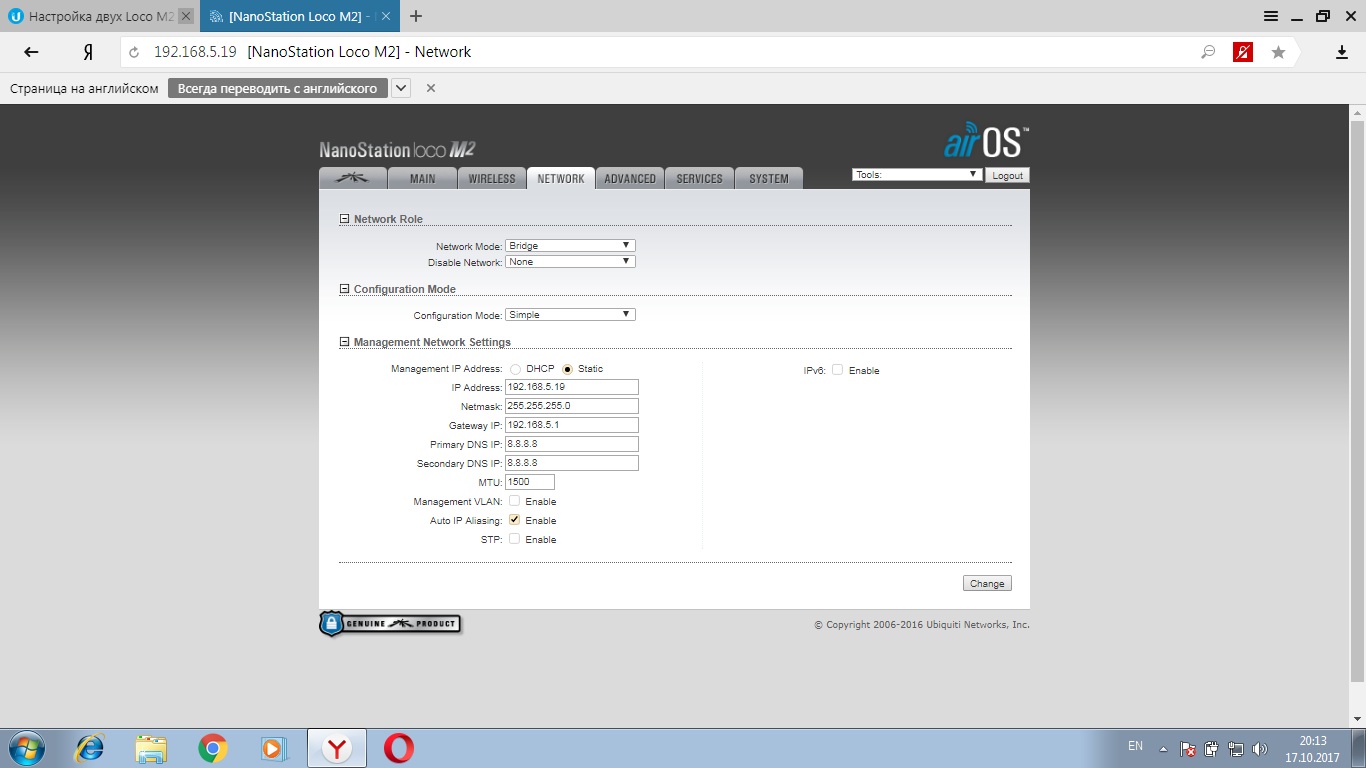This screenshot has width=1366, height=768.
Task: Enable the IPv6 checkbox
Action: pyautogui.click(x=838, y=370)
